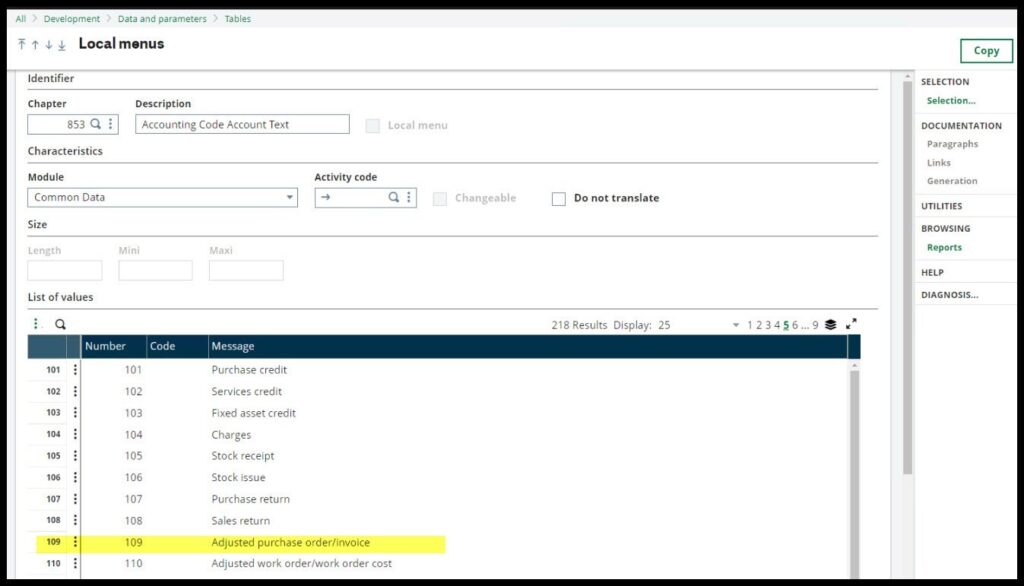The image size is (1024, 586).
Task: Go to first record arrow icon
Action: click(22, 45)
